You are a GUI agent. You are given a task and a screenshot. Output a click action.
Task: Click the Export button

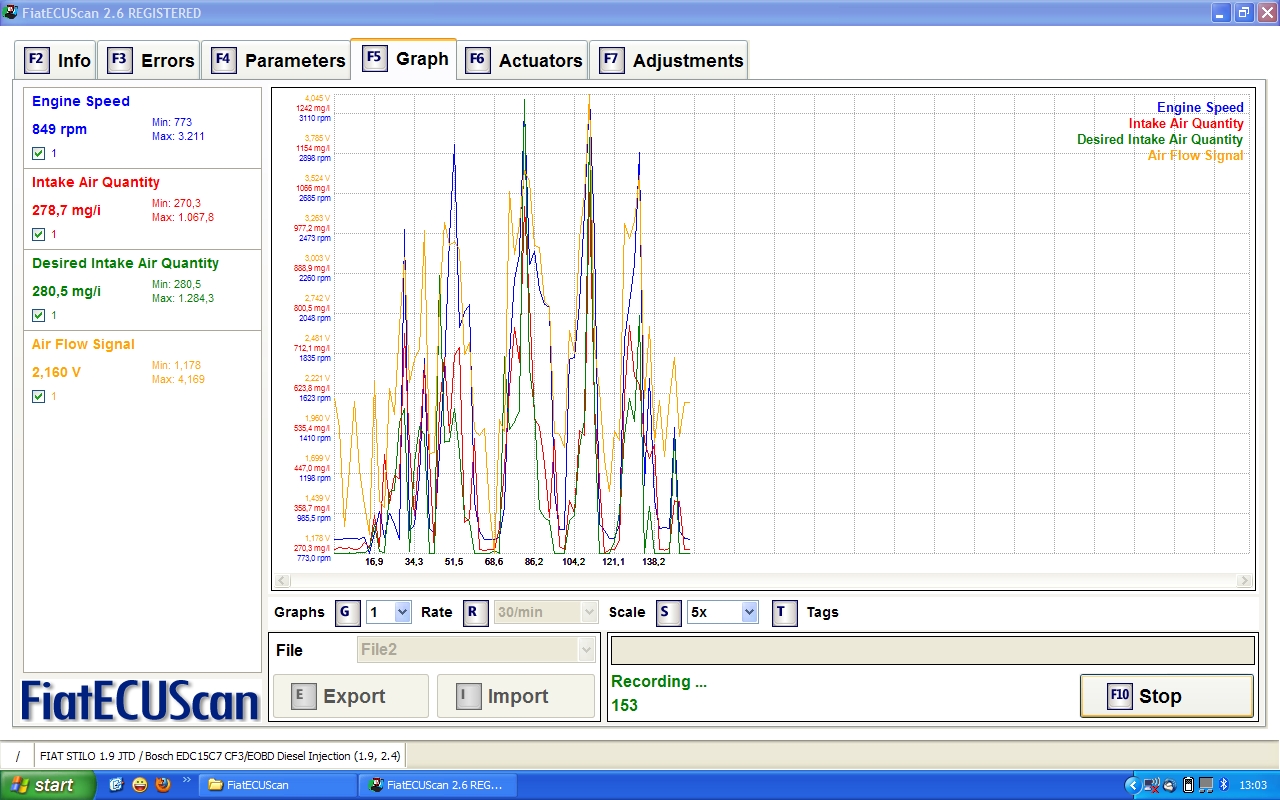click(x=351, y=696)
